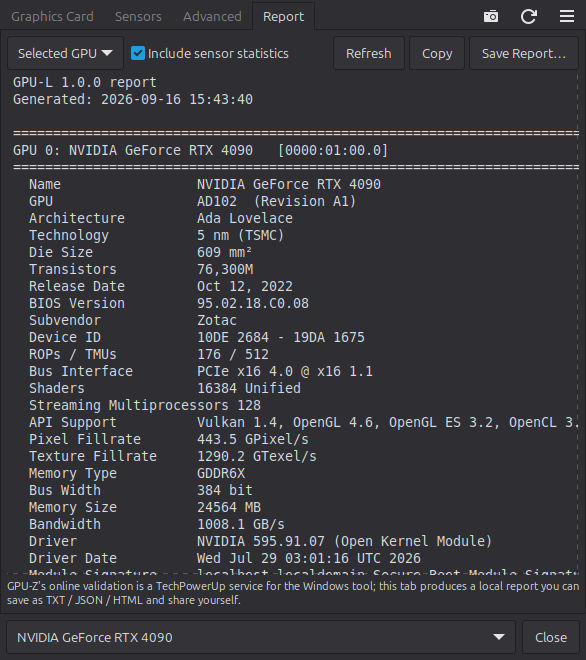Click the '76,300M' transistors value
The image size is (586, 660).
click(x=225, y=269)
